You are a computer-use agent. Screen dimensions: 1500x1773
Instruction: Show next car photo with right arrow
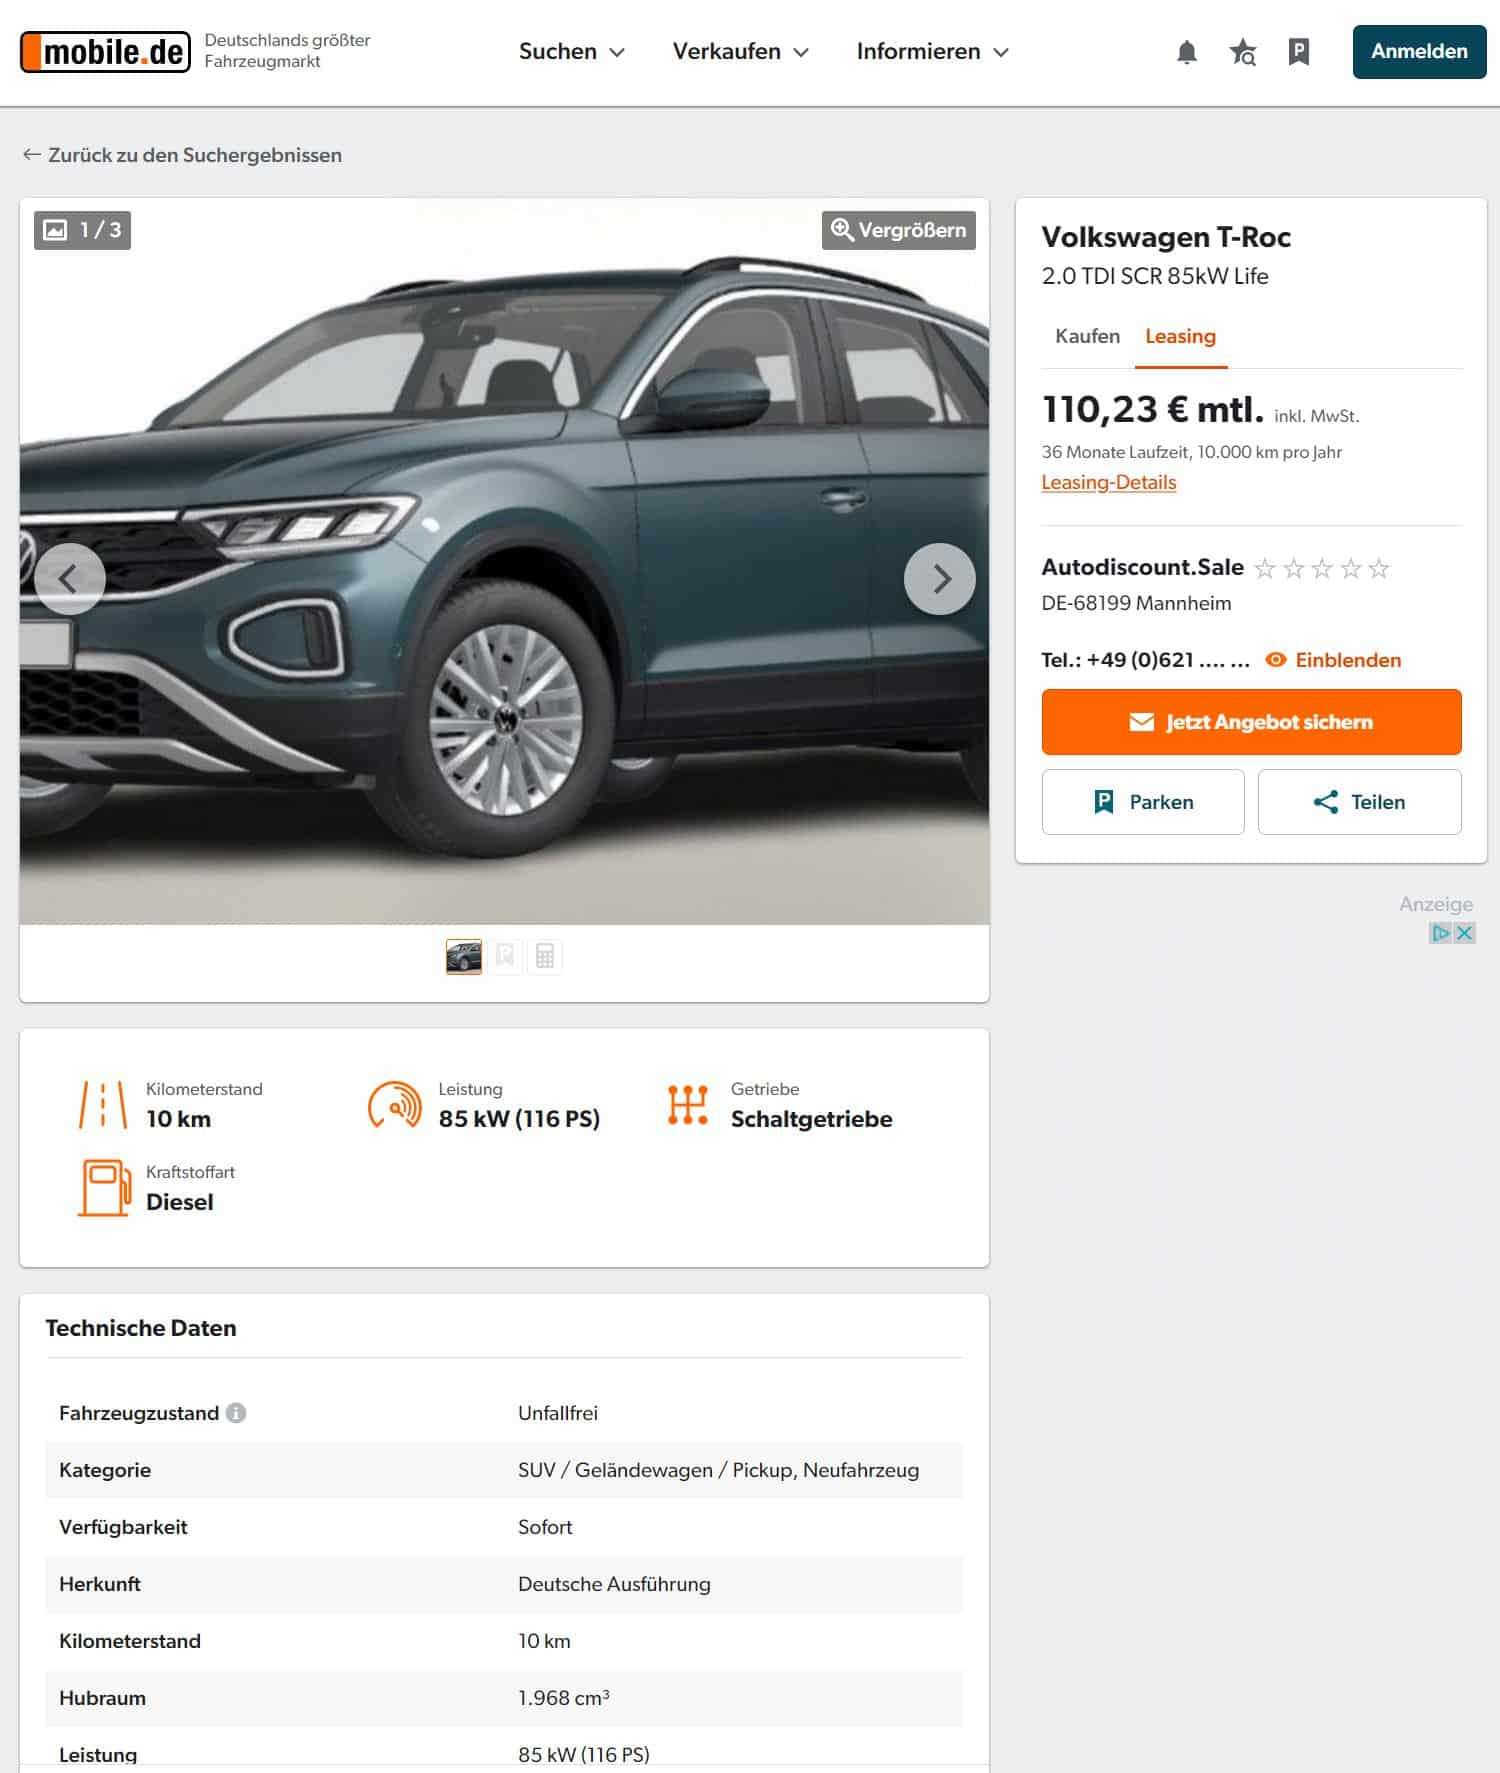click(939, 579)
